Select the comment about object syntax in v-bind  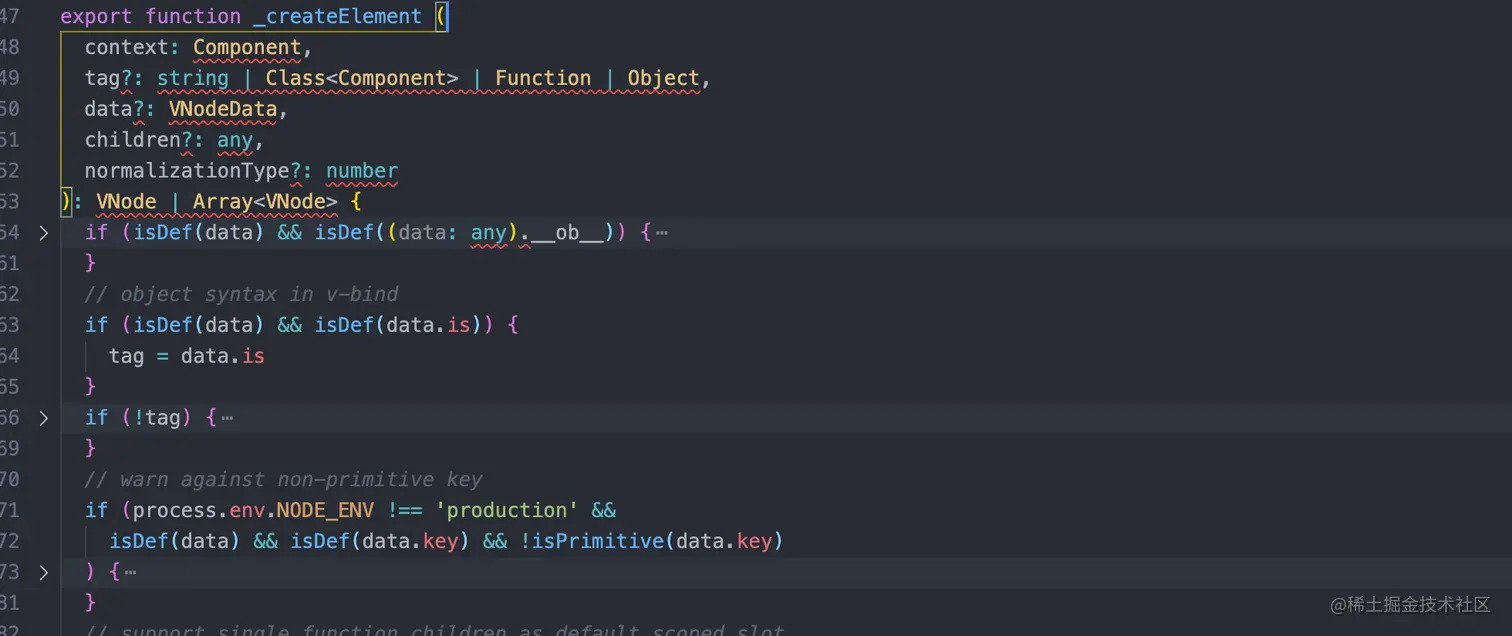coord(240,294)
